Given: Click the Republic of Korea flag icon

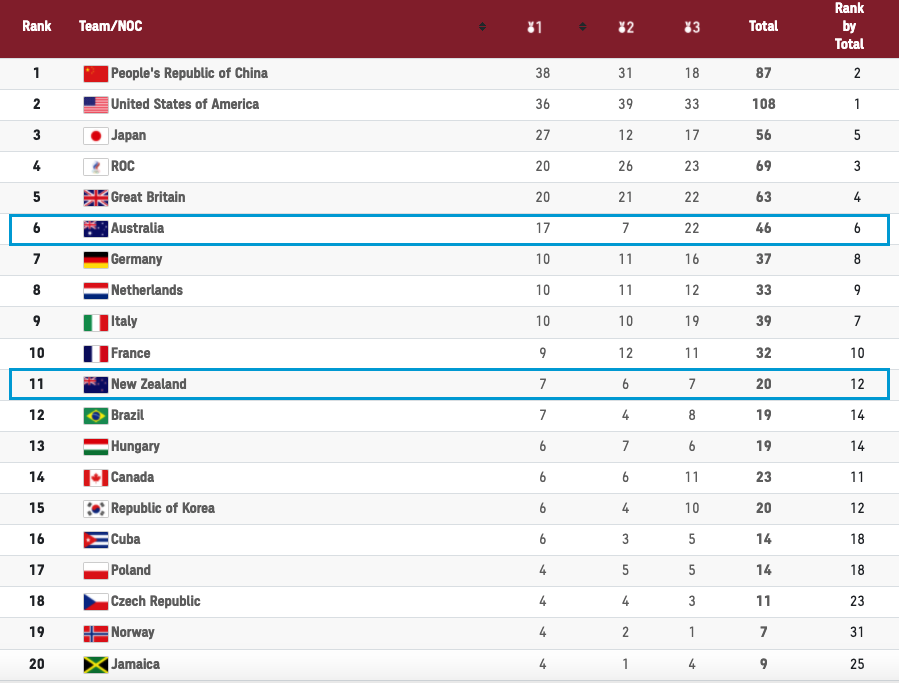Looking at the screenshot, I should 95,509.
